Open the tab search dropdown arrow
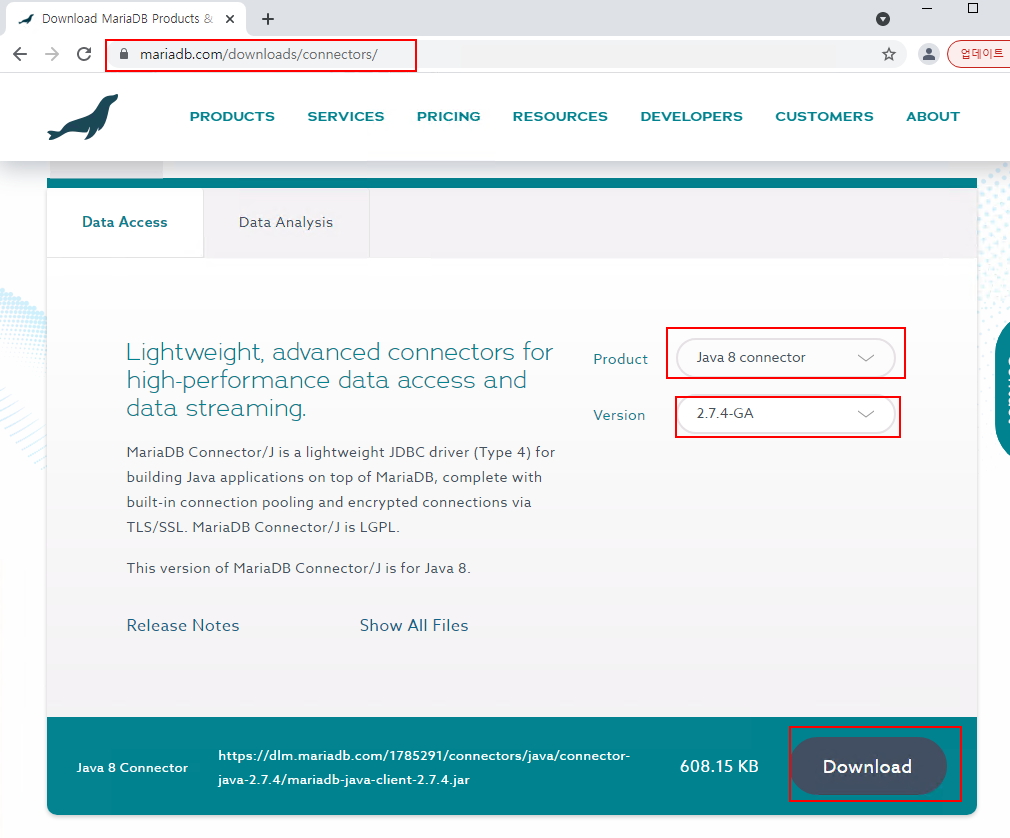The image size is (1010, 838). tap(883, 19)
